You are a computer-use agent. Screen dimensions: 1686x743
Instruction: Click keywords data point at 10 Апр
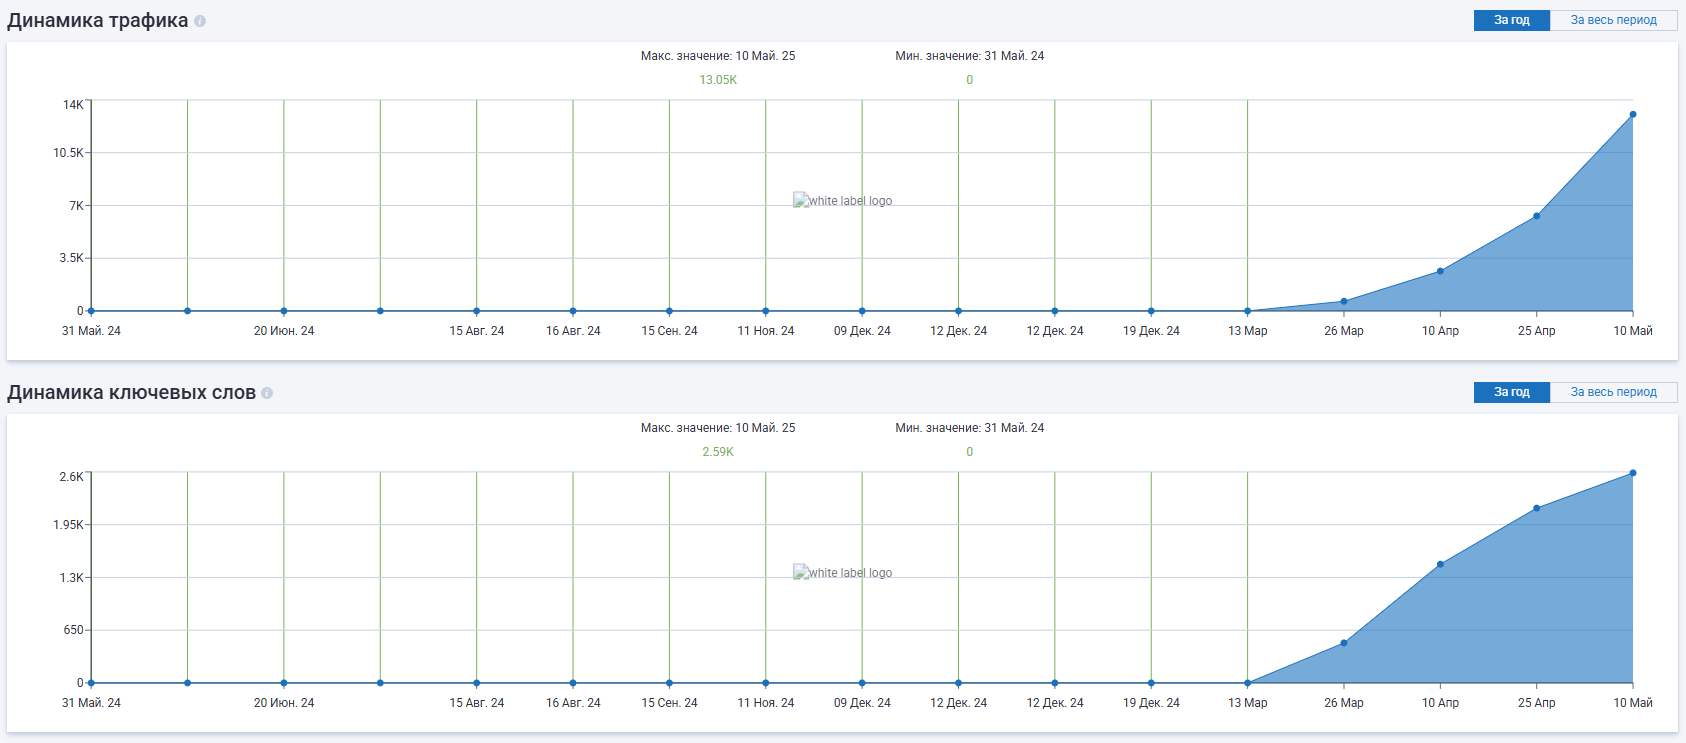pyautogui.click(x=1440, y=564)
